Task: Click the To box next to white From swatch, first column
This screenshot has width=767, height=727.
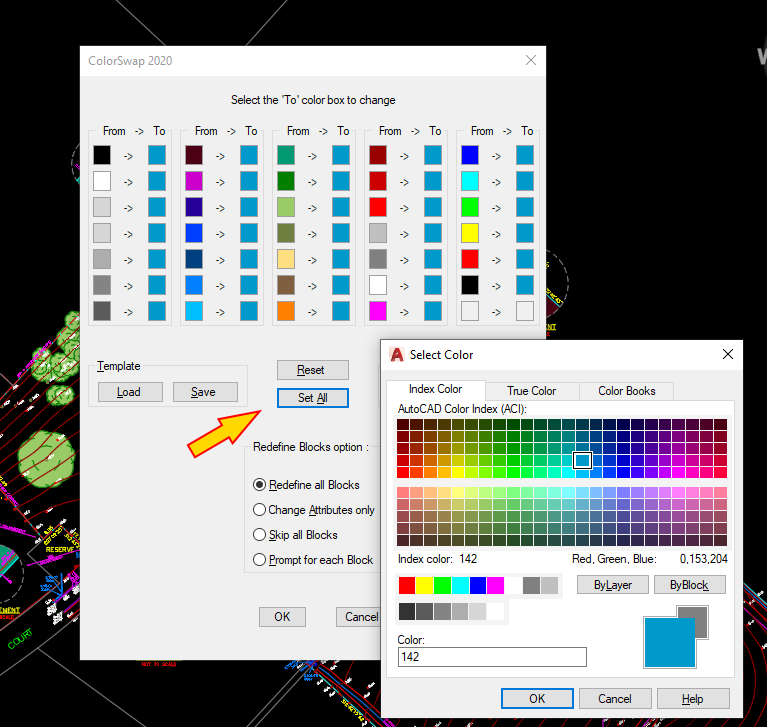Action: point(157,181)
